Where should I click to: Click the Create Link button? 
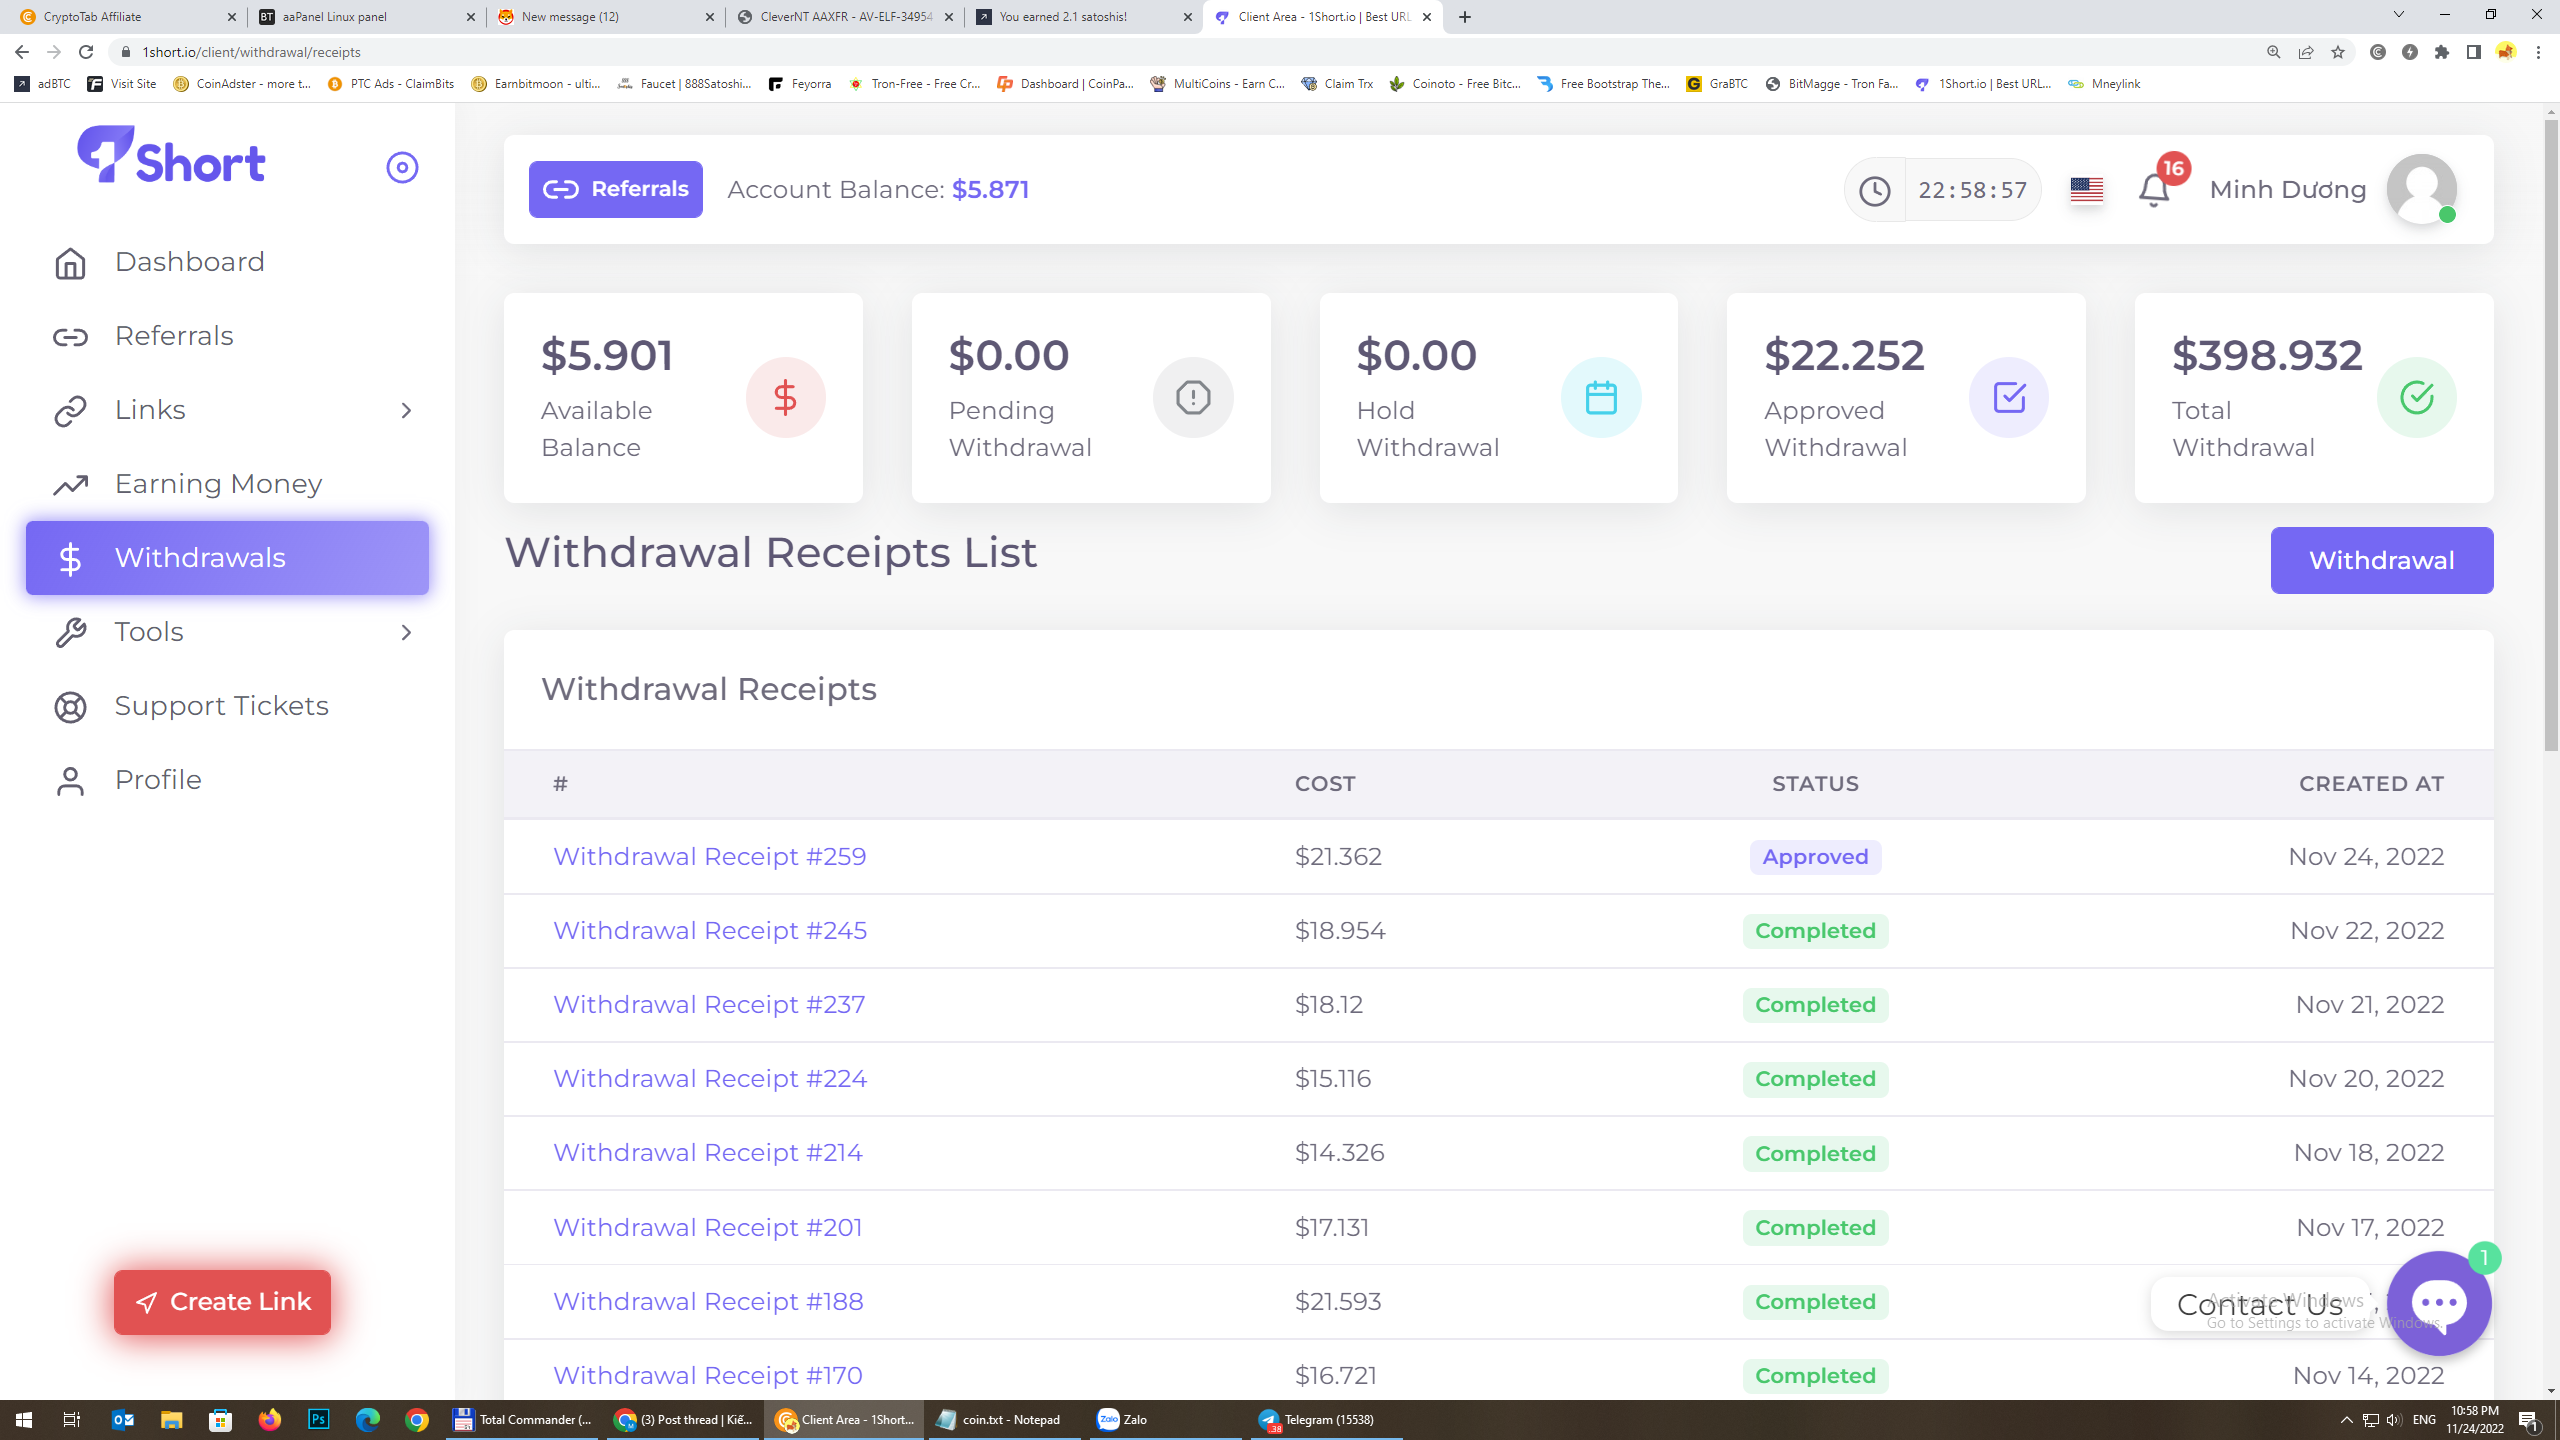pyautogui.click(x=222, y=1302)
